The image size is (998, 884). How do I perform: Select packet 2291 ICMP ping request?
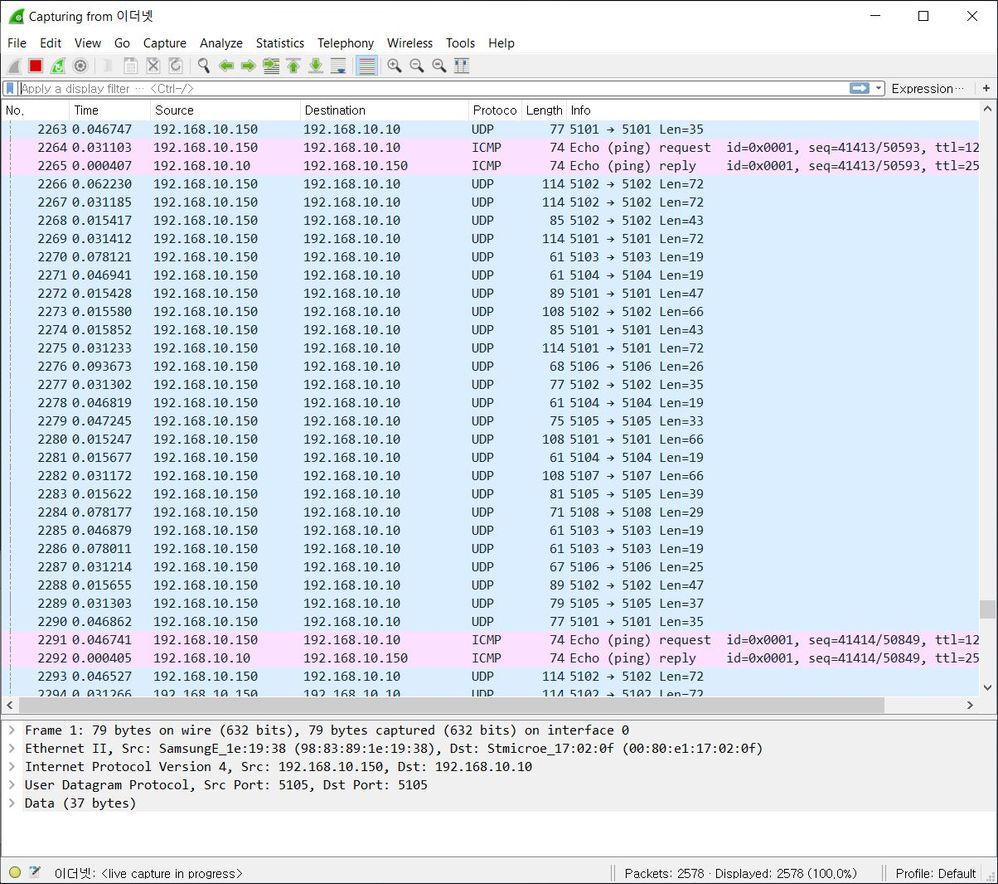coord(490,640)
